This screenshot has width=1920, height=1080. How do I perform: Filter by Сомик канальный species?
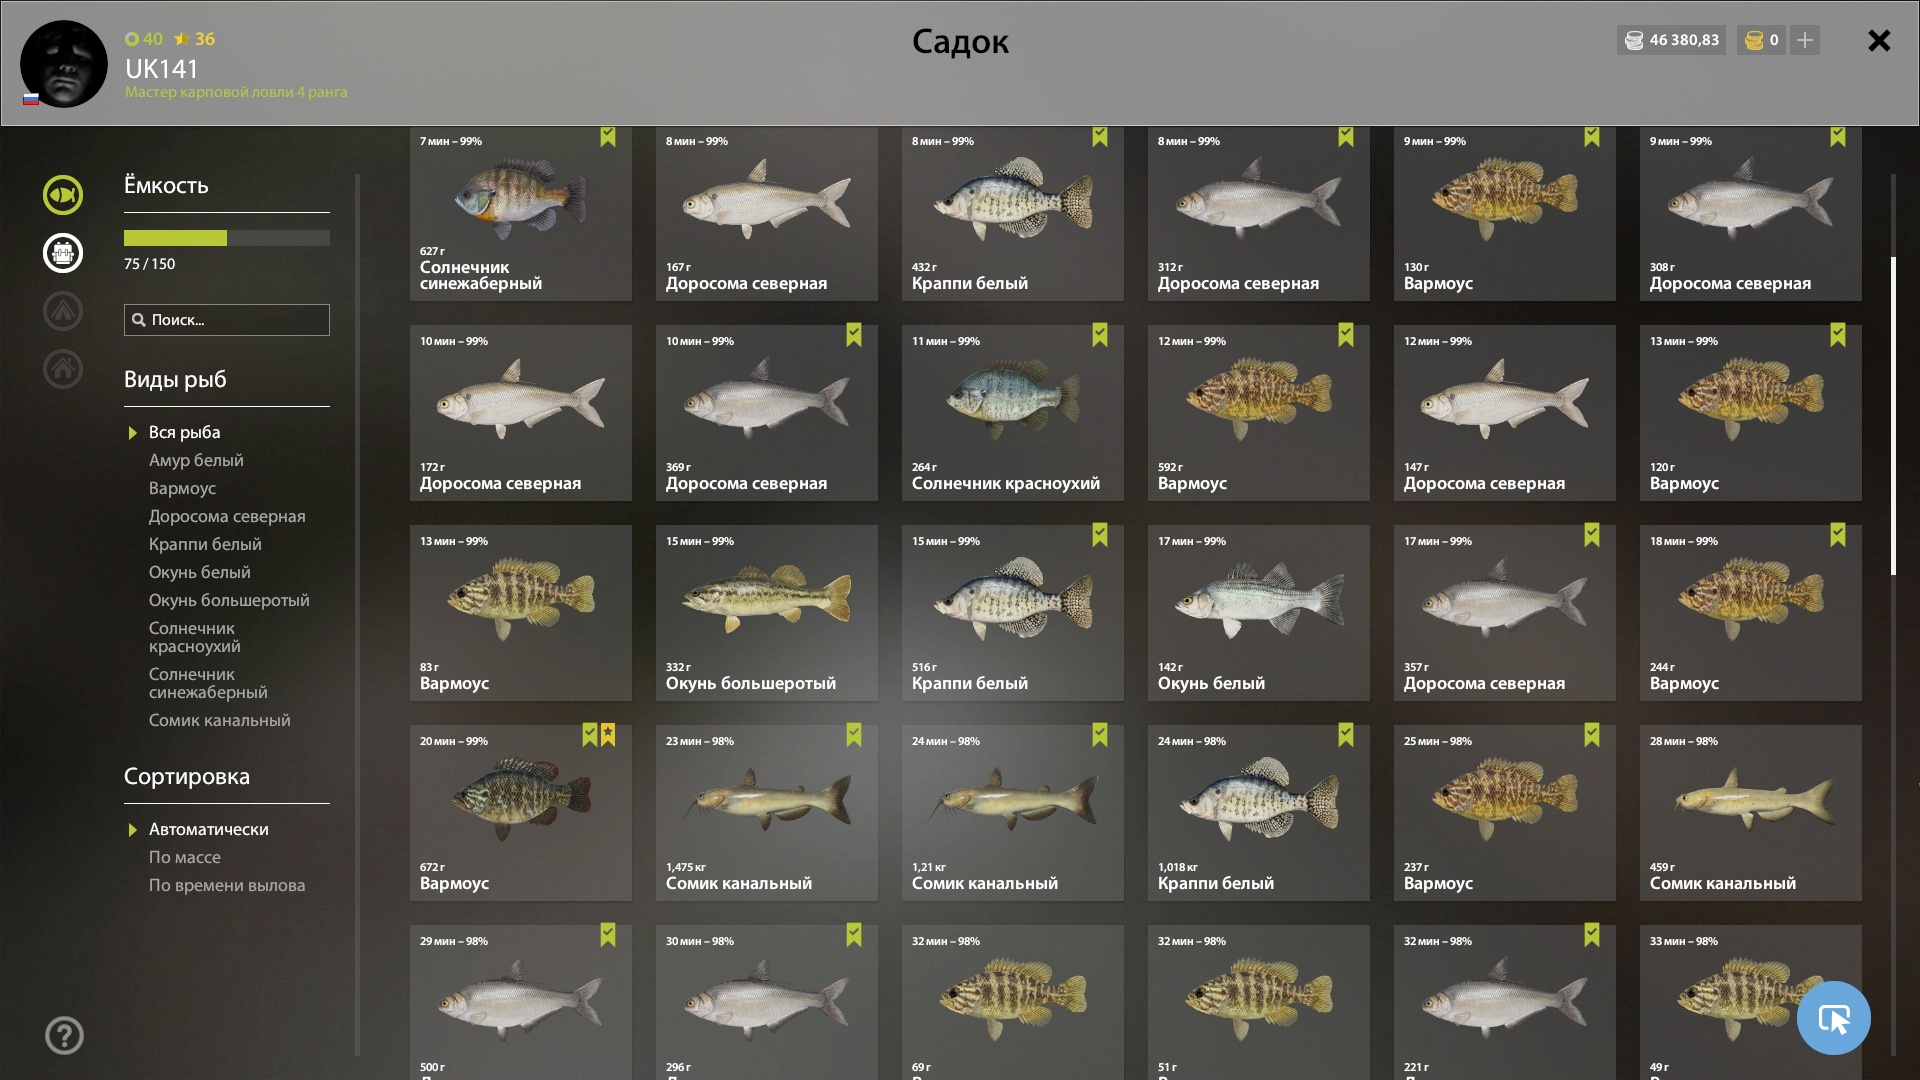coord(220,720)
